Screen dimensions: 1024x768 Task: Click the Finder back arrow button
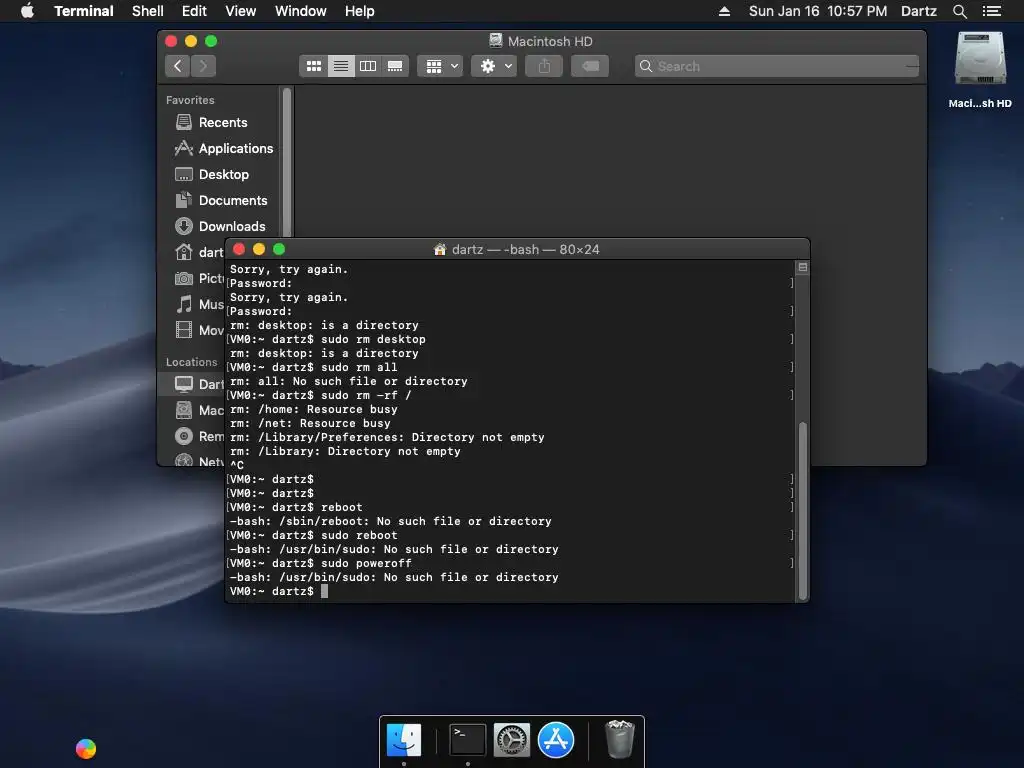[x=178, y=66]
